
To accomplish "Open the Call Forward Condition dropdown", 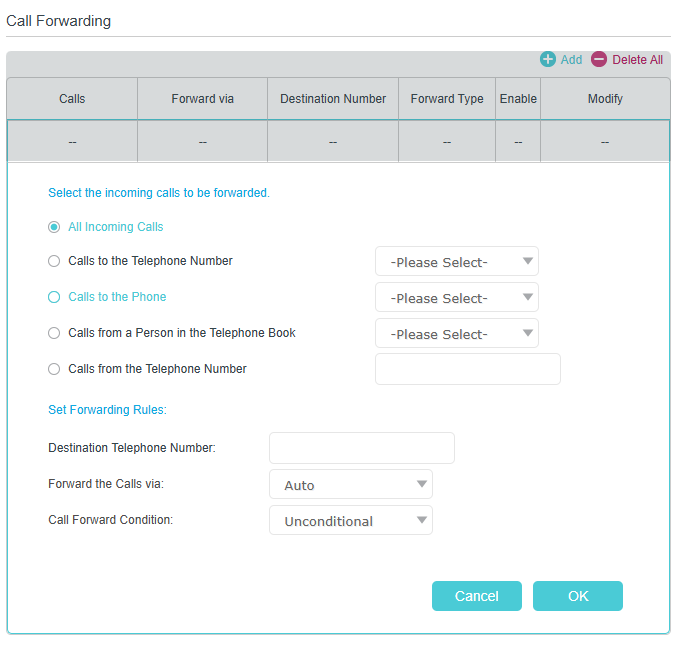I will click(351, 520).
